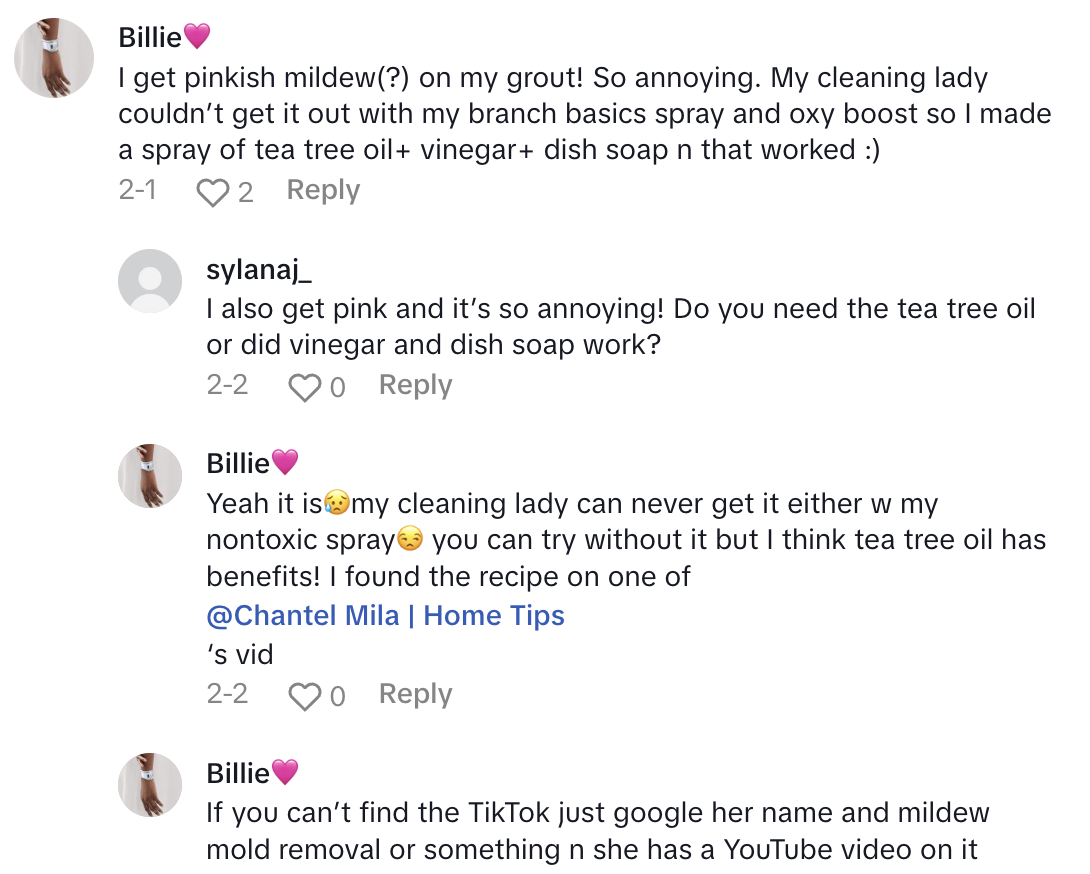Open sylanaj_'s profile avatar
The image size is (1090, 874).
150,281
